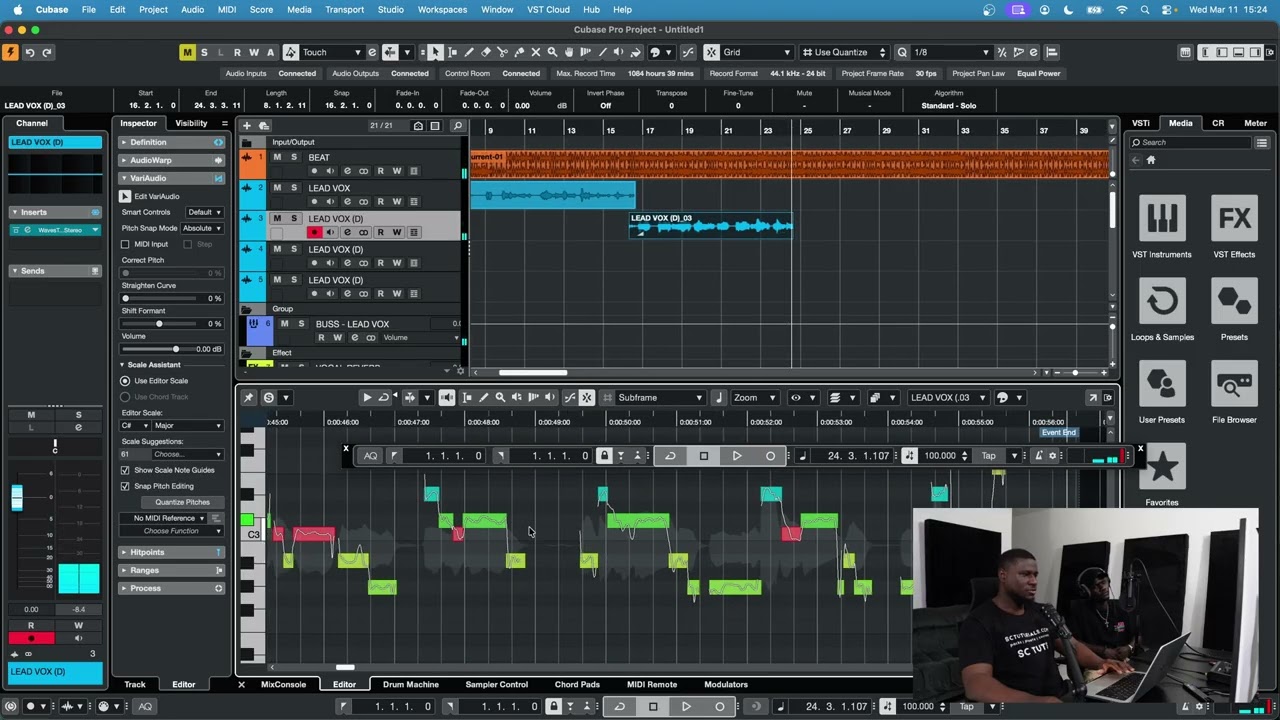Switch to the Chord Pads tab
This screenshot has width=1280, height=720.
[x=577, y=685]
